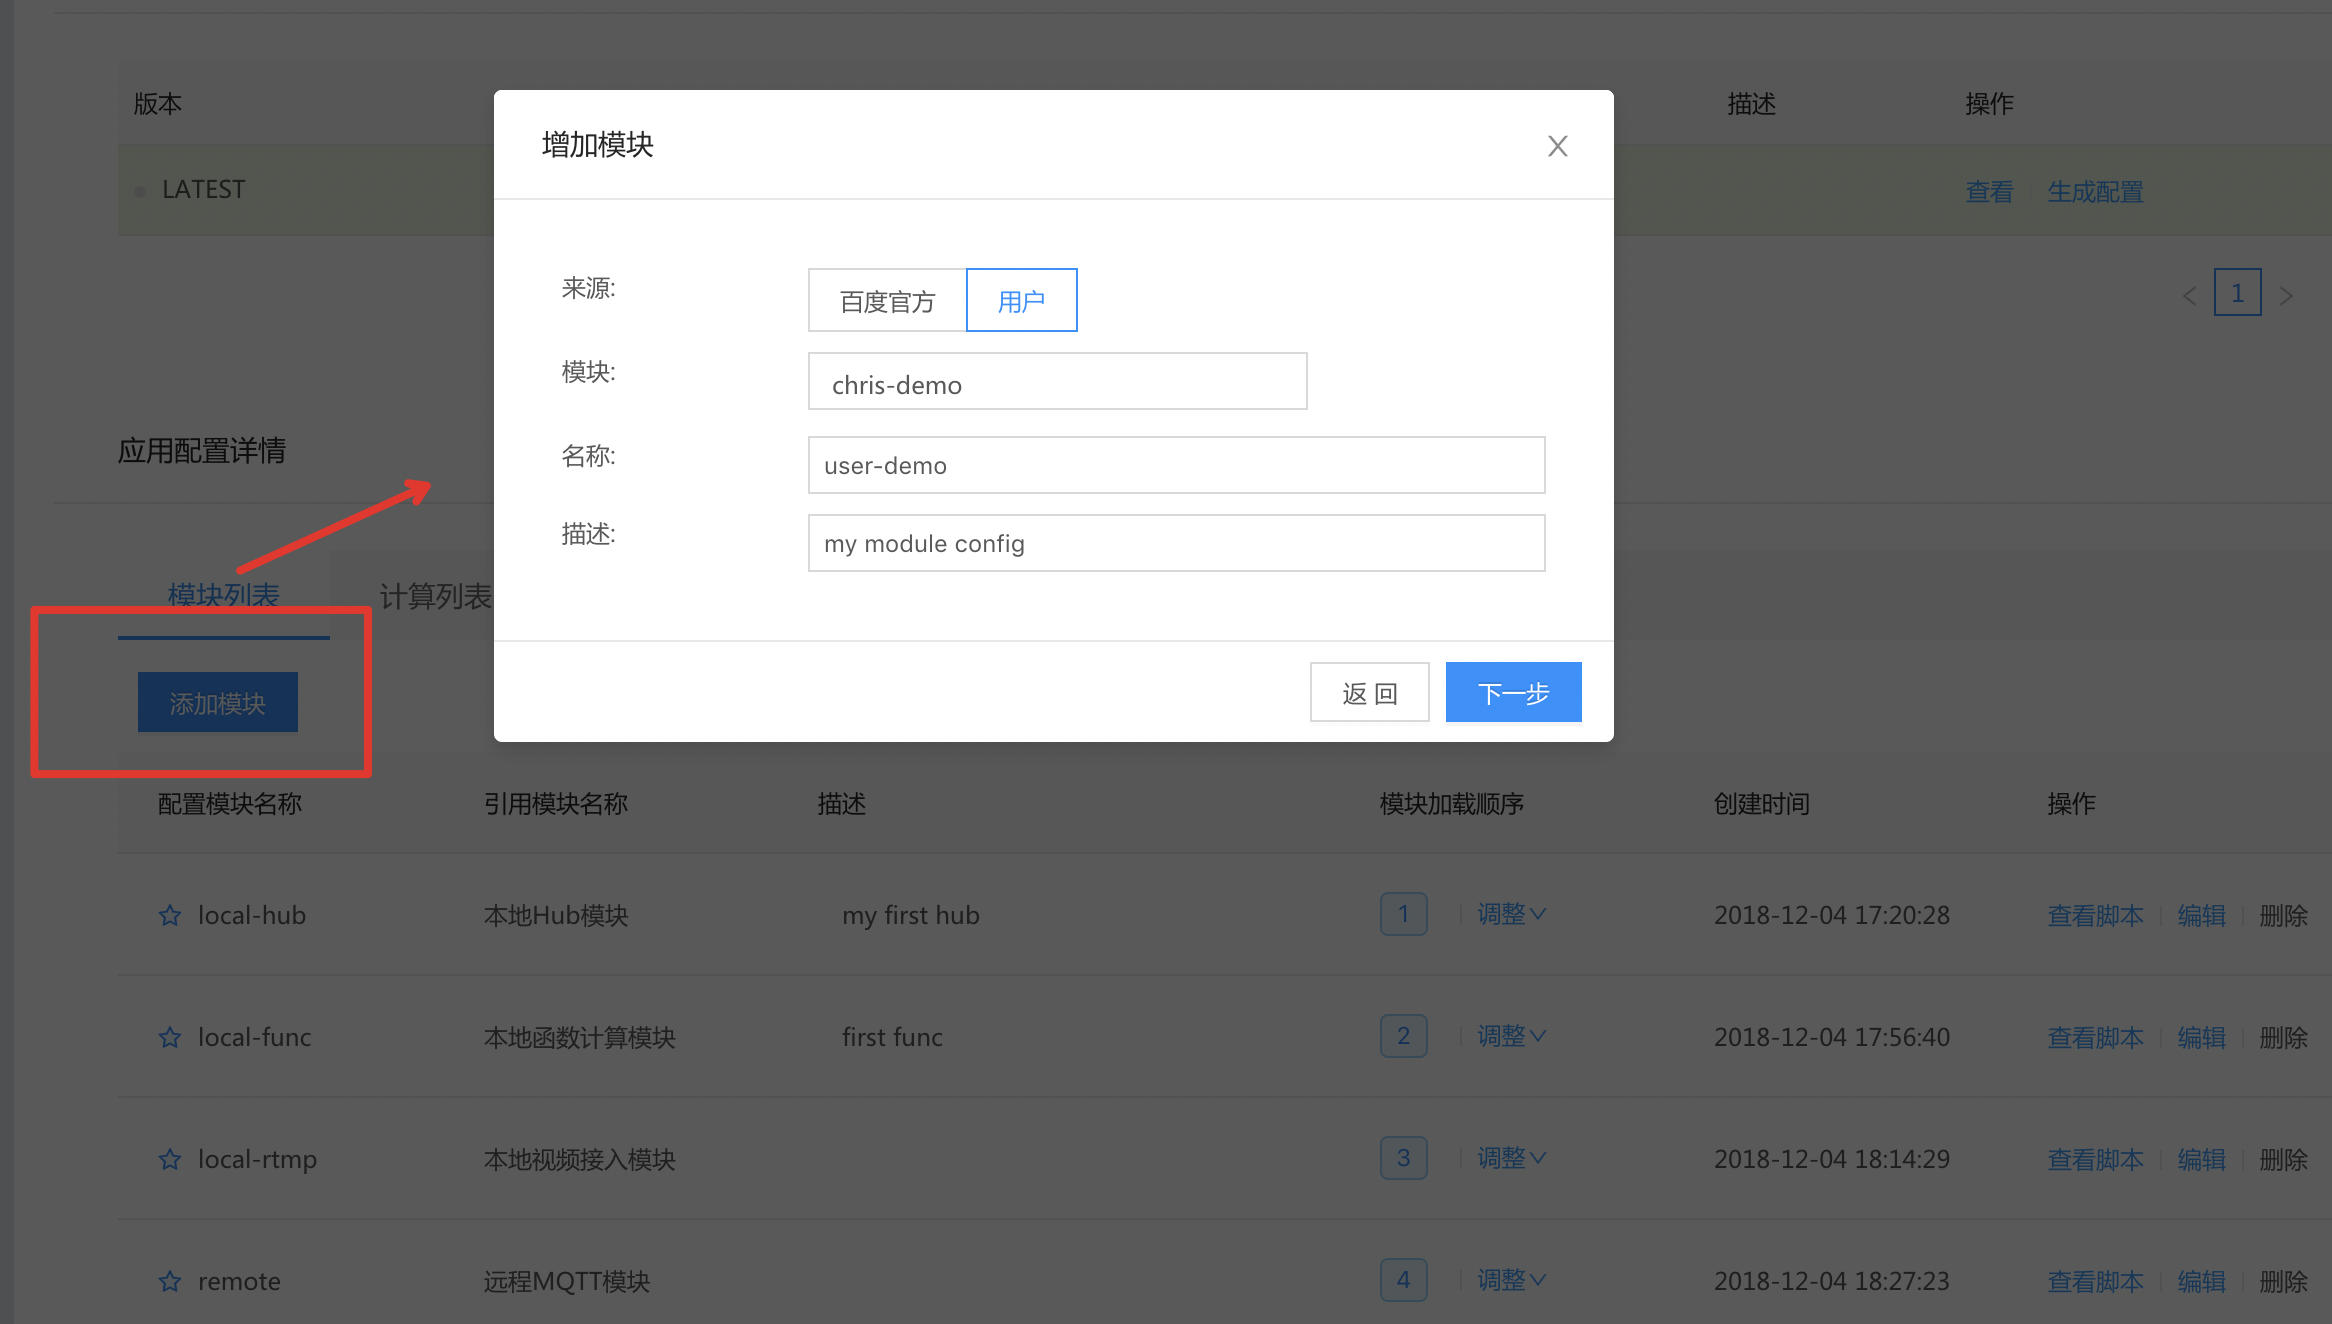This screenshot has width=2332, height=1324.
Task: Click the 返回 button in dialog
Action: [1369, 693]
